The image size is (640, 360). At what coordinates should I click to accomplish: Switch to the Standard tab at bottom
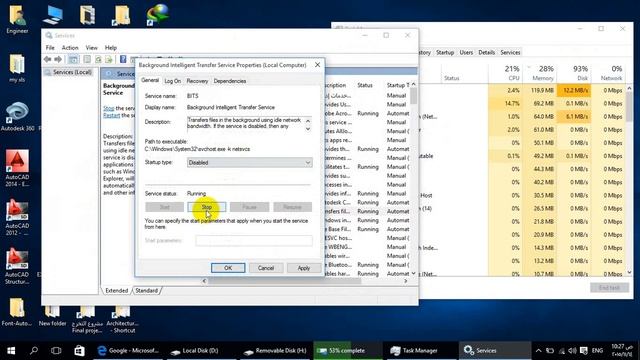click(x=146, y=291)
